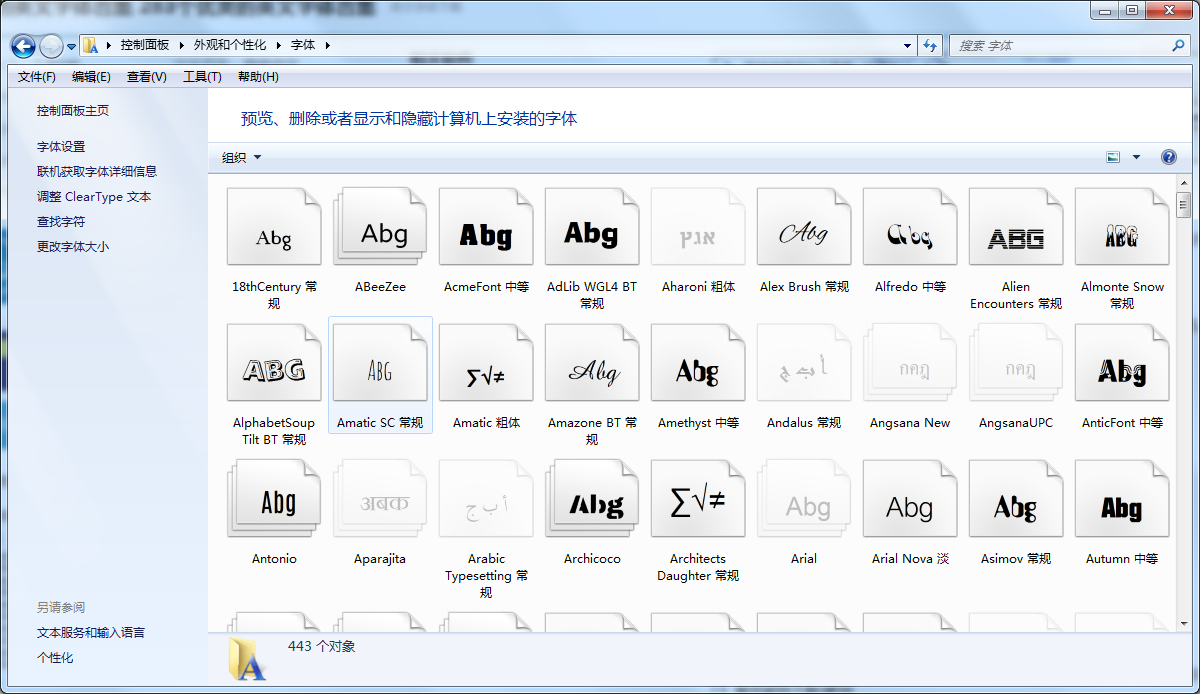Change view using the view icon button
The image size is (1200, 694).
(x=1113, y=157)
